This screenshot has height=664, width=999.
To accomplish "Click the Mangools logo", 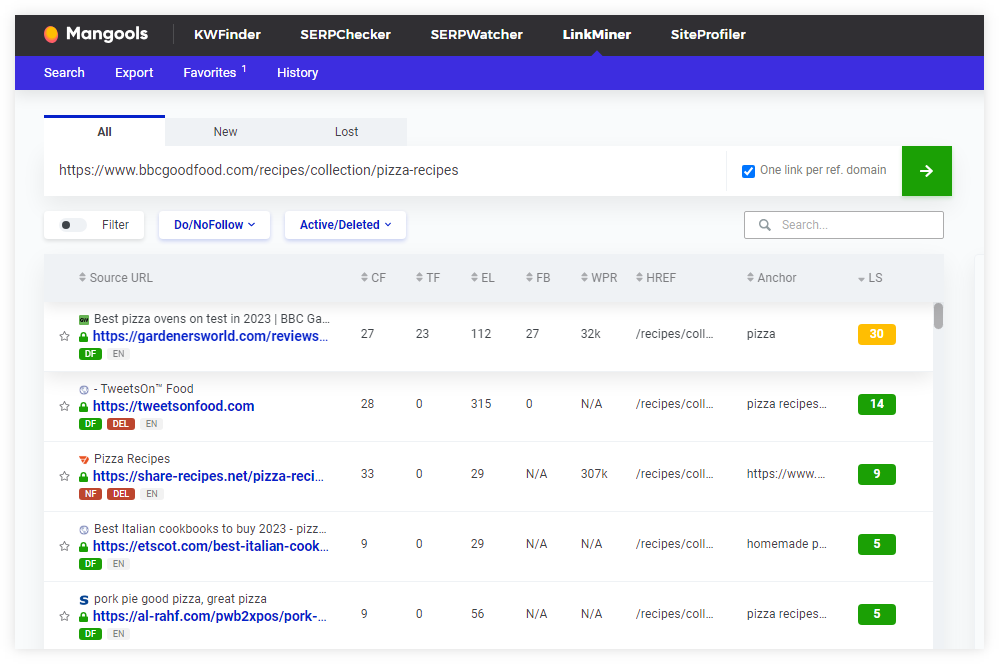I will coord(95,33).
